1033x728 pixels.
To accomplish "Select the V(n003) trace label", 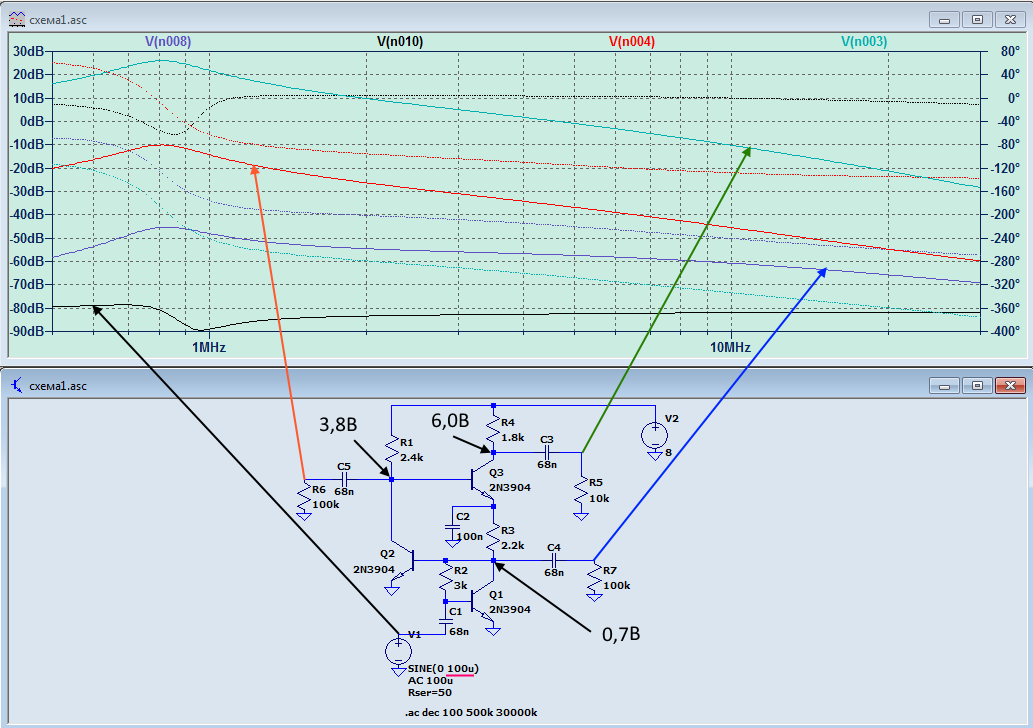I will tap(864, 42).
